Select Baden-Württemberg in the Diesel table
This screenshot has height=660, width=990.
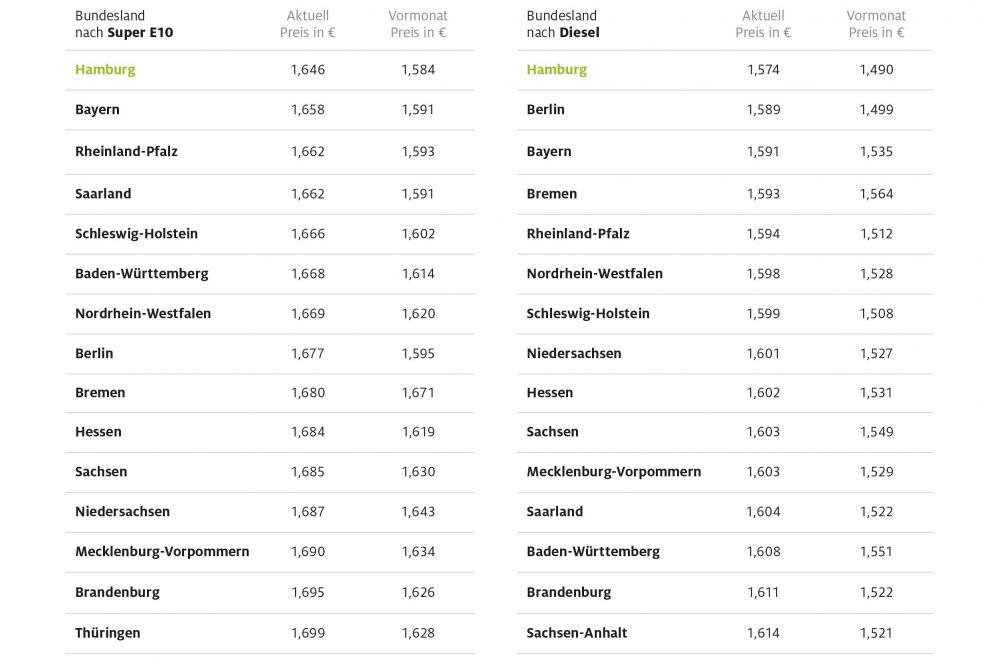[x=593, y=551]
